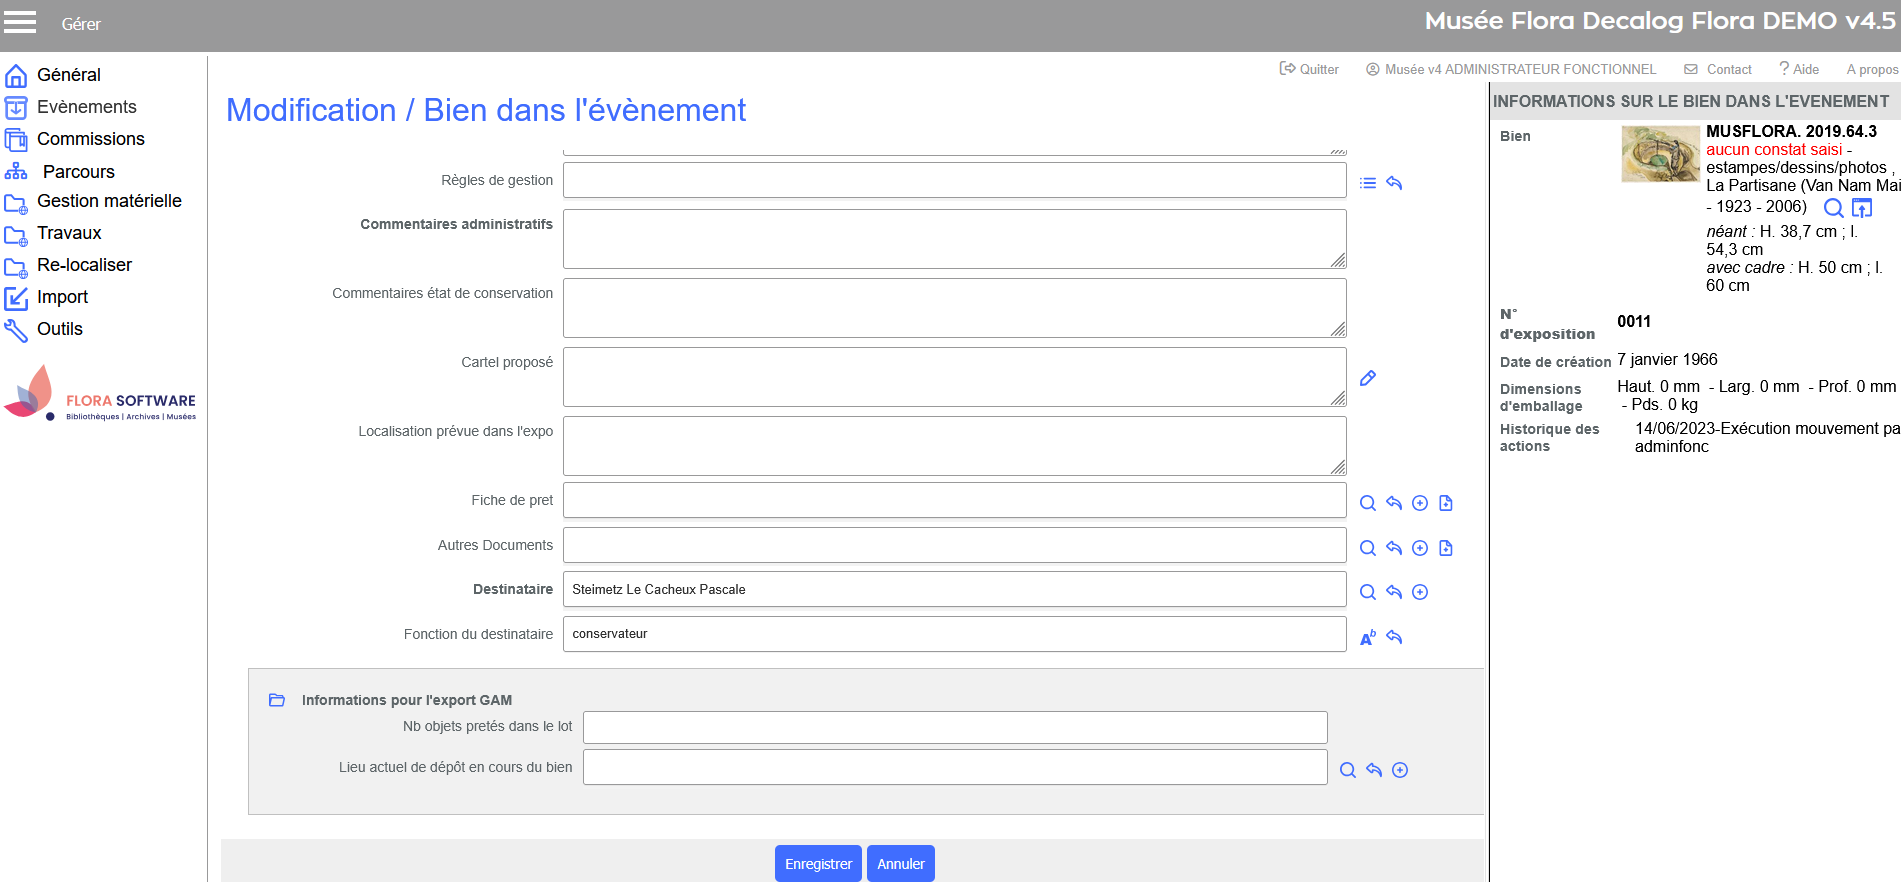Open the hamburger menu at top left

click(20, 22)
